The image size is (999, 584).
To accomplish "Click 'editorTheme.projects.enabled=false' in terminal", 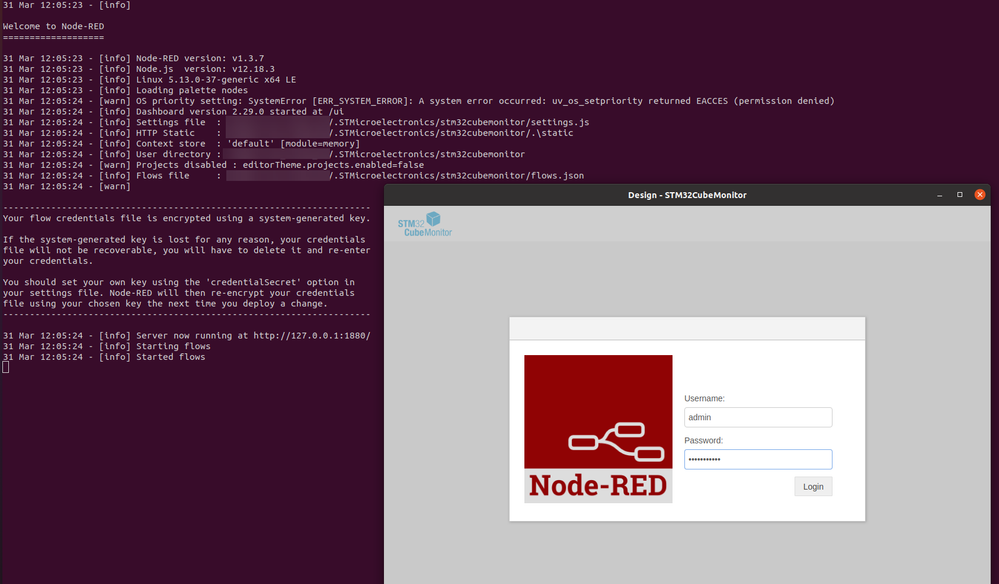I will pyautogui.click(x=333, y=165).
